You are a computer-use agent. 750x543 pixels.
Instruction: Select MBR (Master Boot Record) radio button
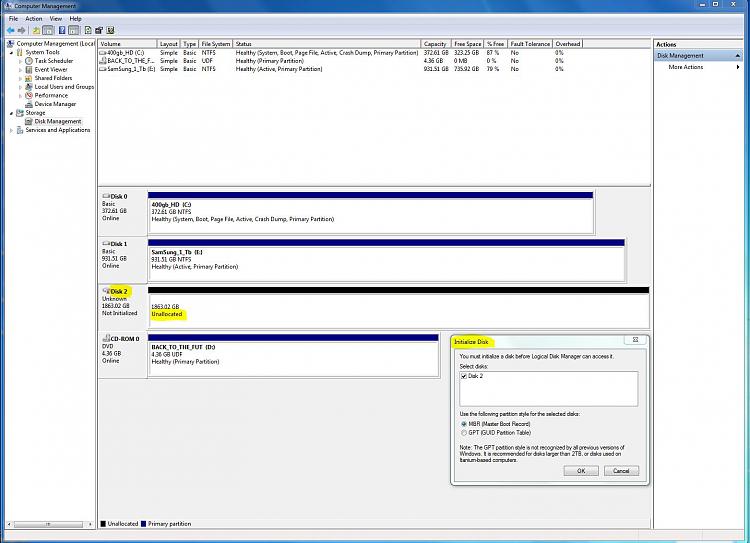[463, 424]
